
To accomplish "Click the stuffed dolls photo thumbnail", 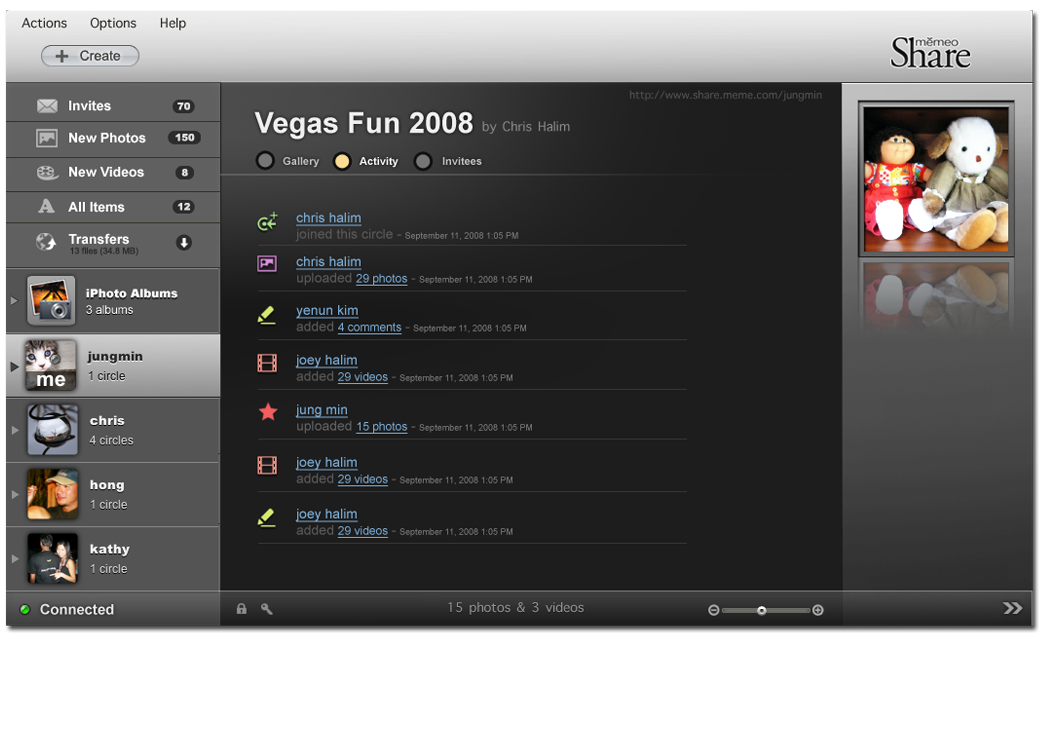I will [x=937, y=178].
